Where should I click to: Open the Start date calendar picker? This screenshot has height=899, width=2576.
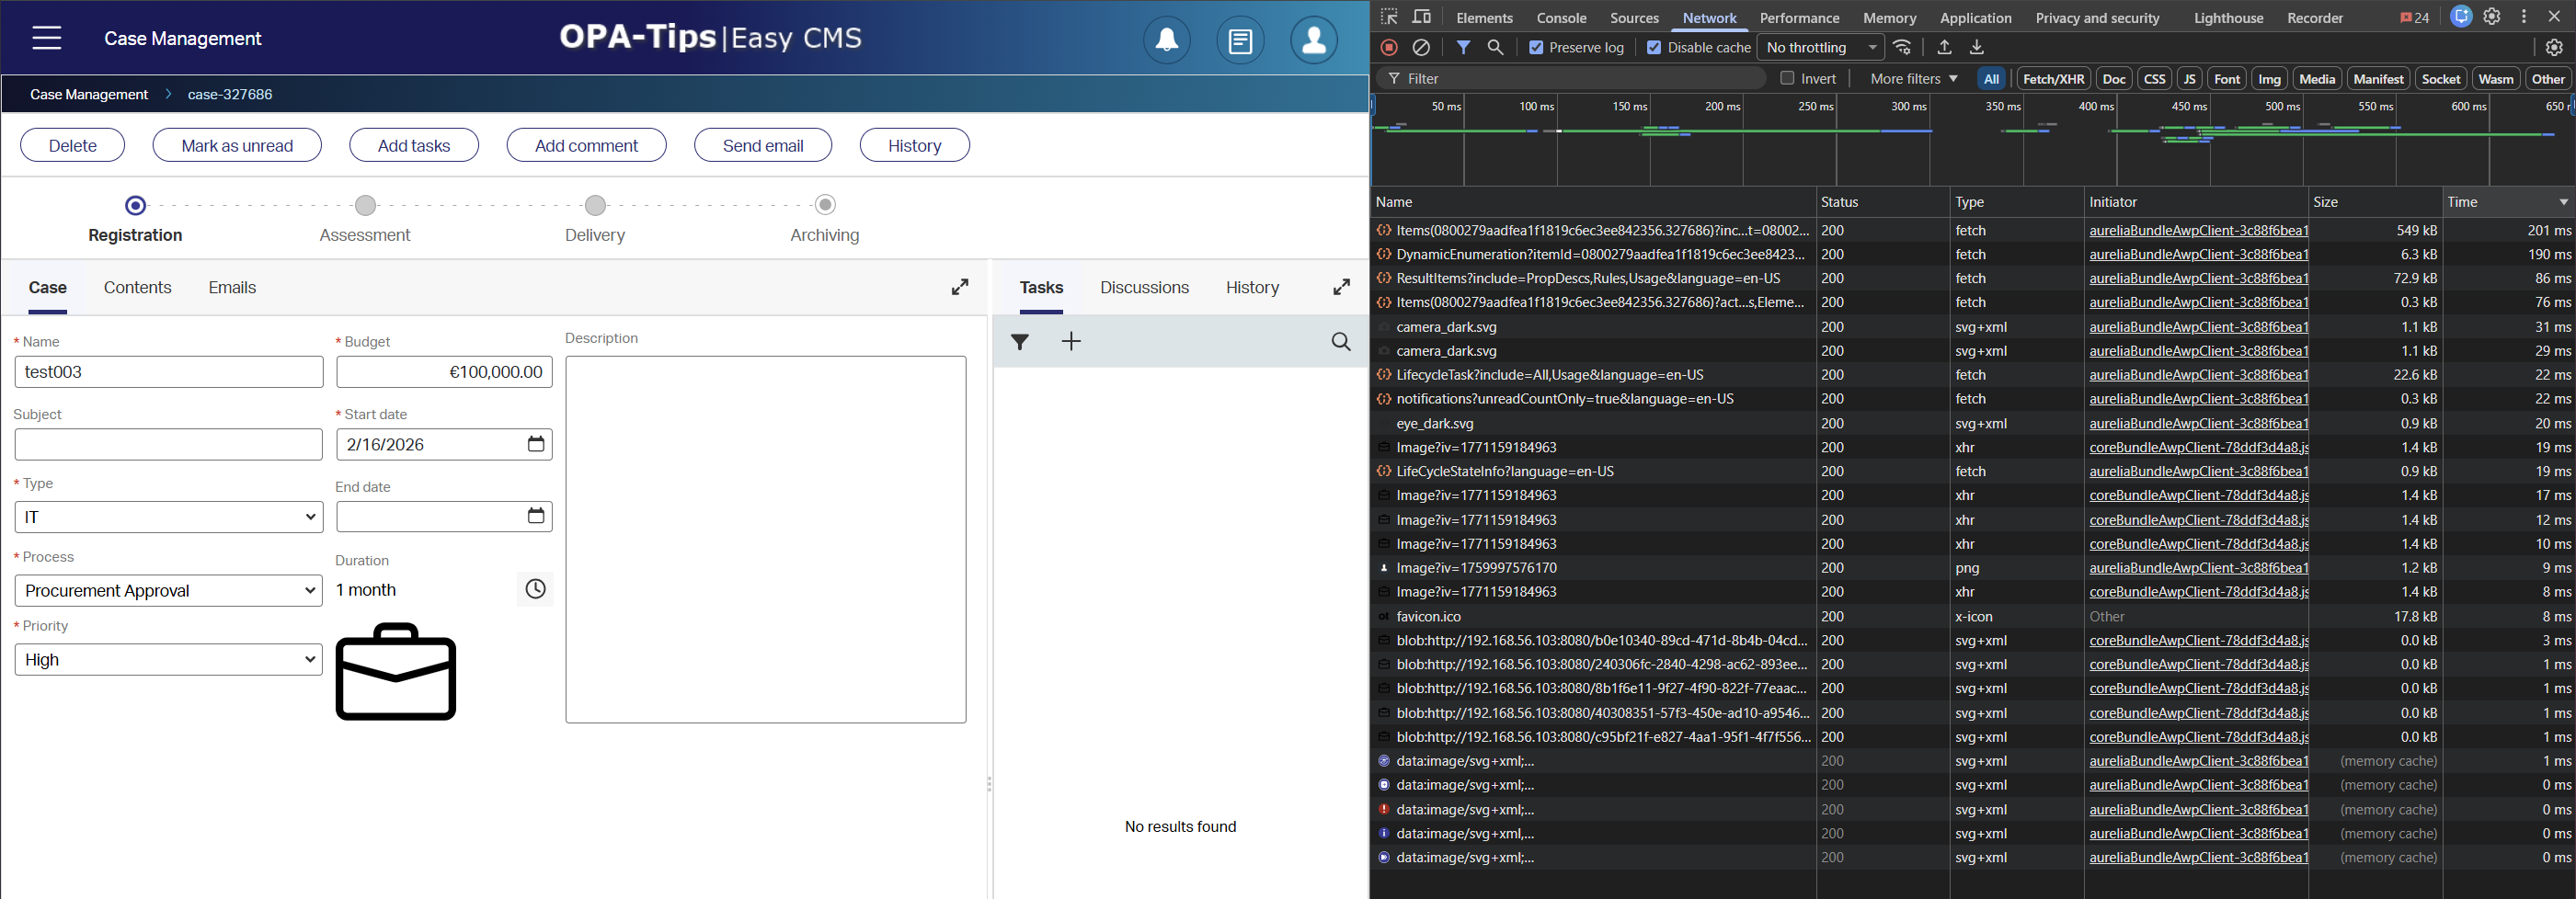[536, 444]
